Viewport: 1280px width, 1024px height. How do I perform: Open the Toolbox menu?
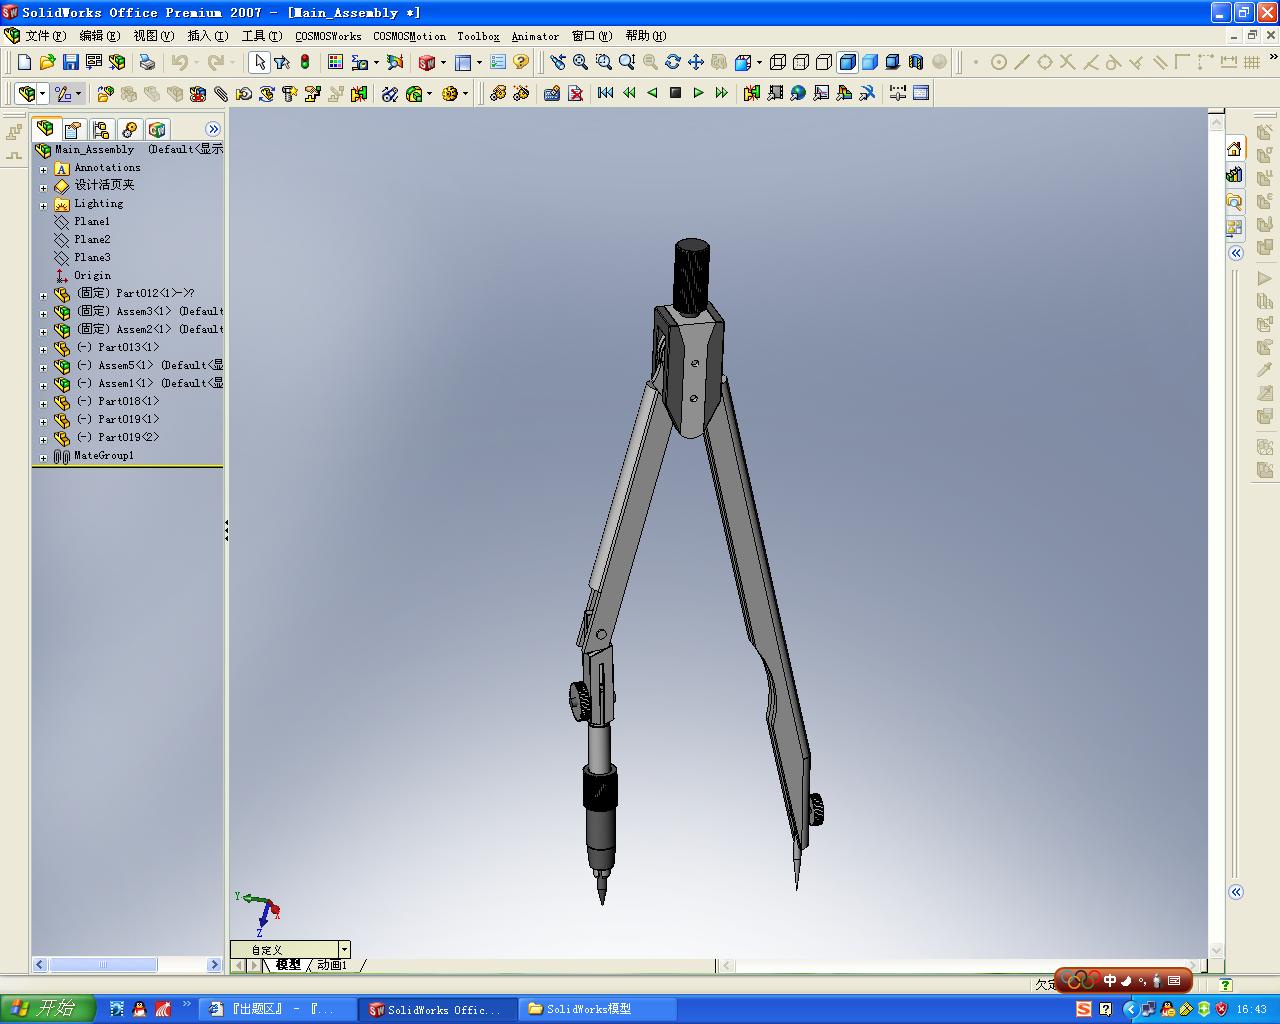point(478,36)
